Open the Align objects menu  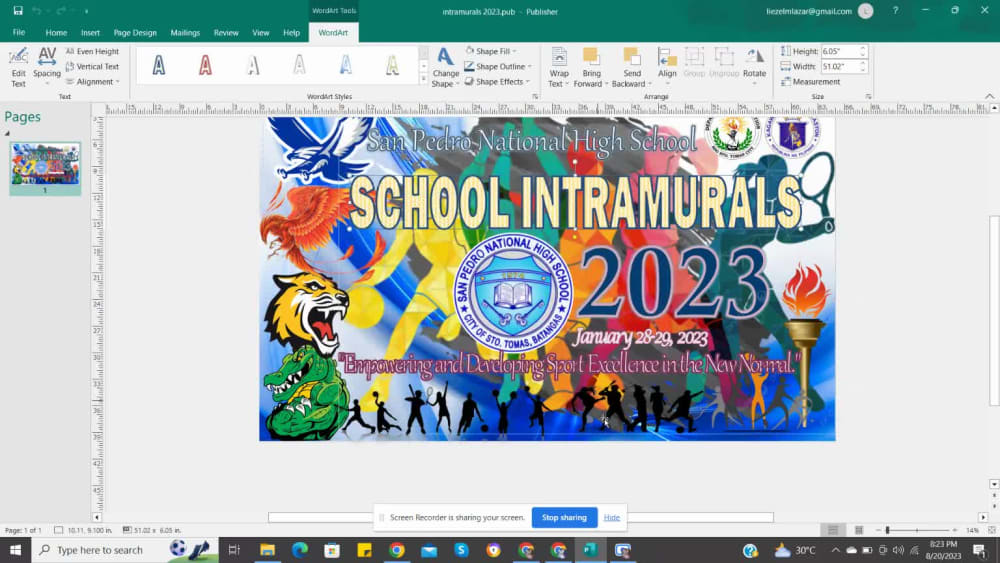pyautogui.click(x=667, y=64)
